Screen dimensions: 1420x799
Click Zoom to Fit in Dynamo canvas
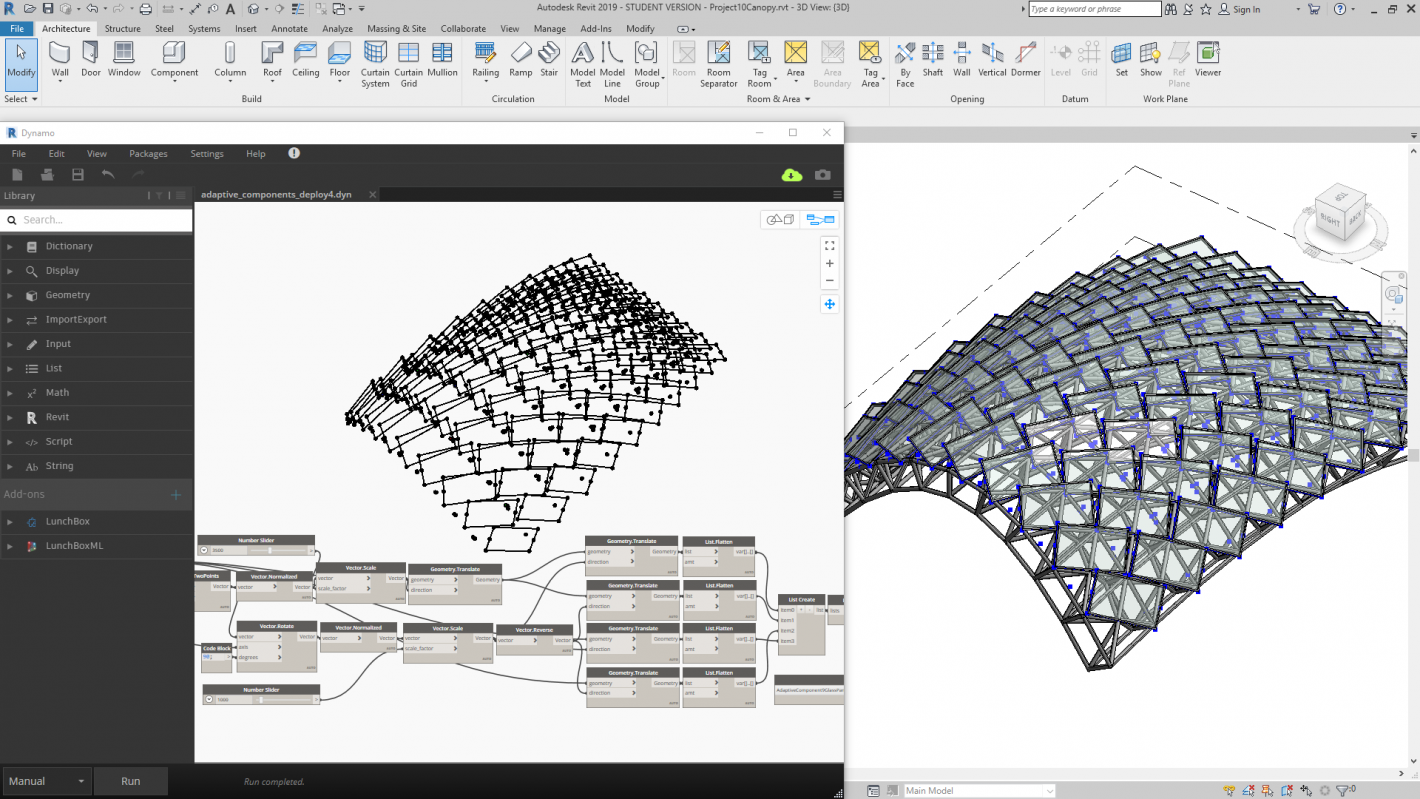coord(829,246)
